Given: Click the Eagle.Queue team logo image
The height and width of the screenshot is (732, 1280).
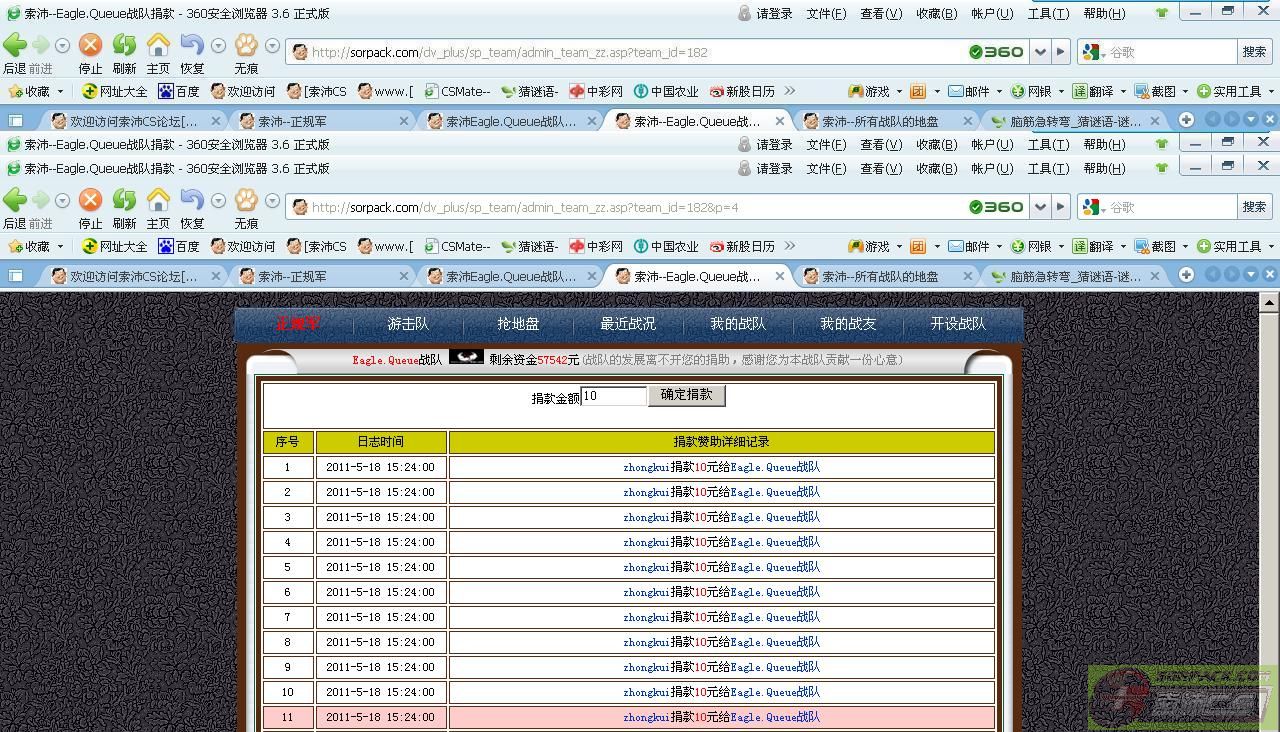Looking at the screenshot, I should tap(466, 357).
